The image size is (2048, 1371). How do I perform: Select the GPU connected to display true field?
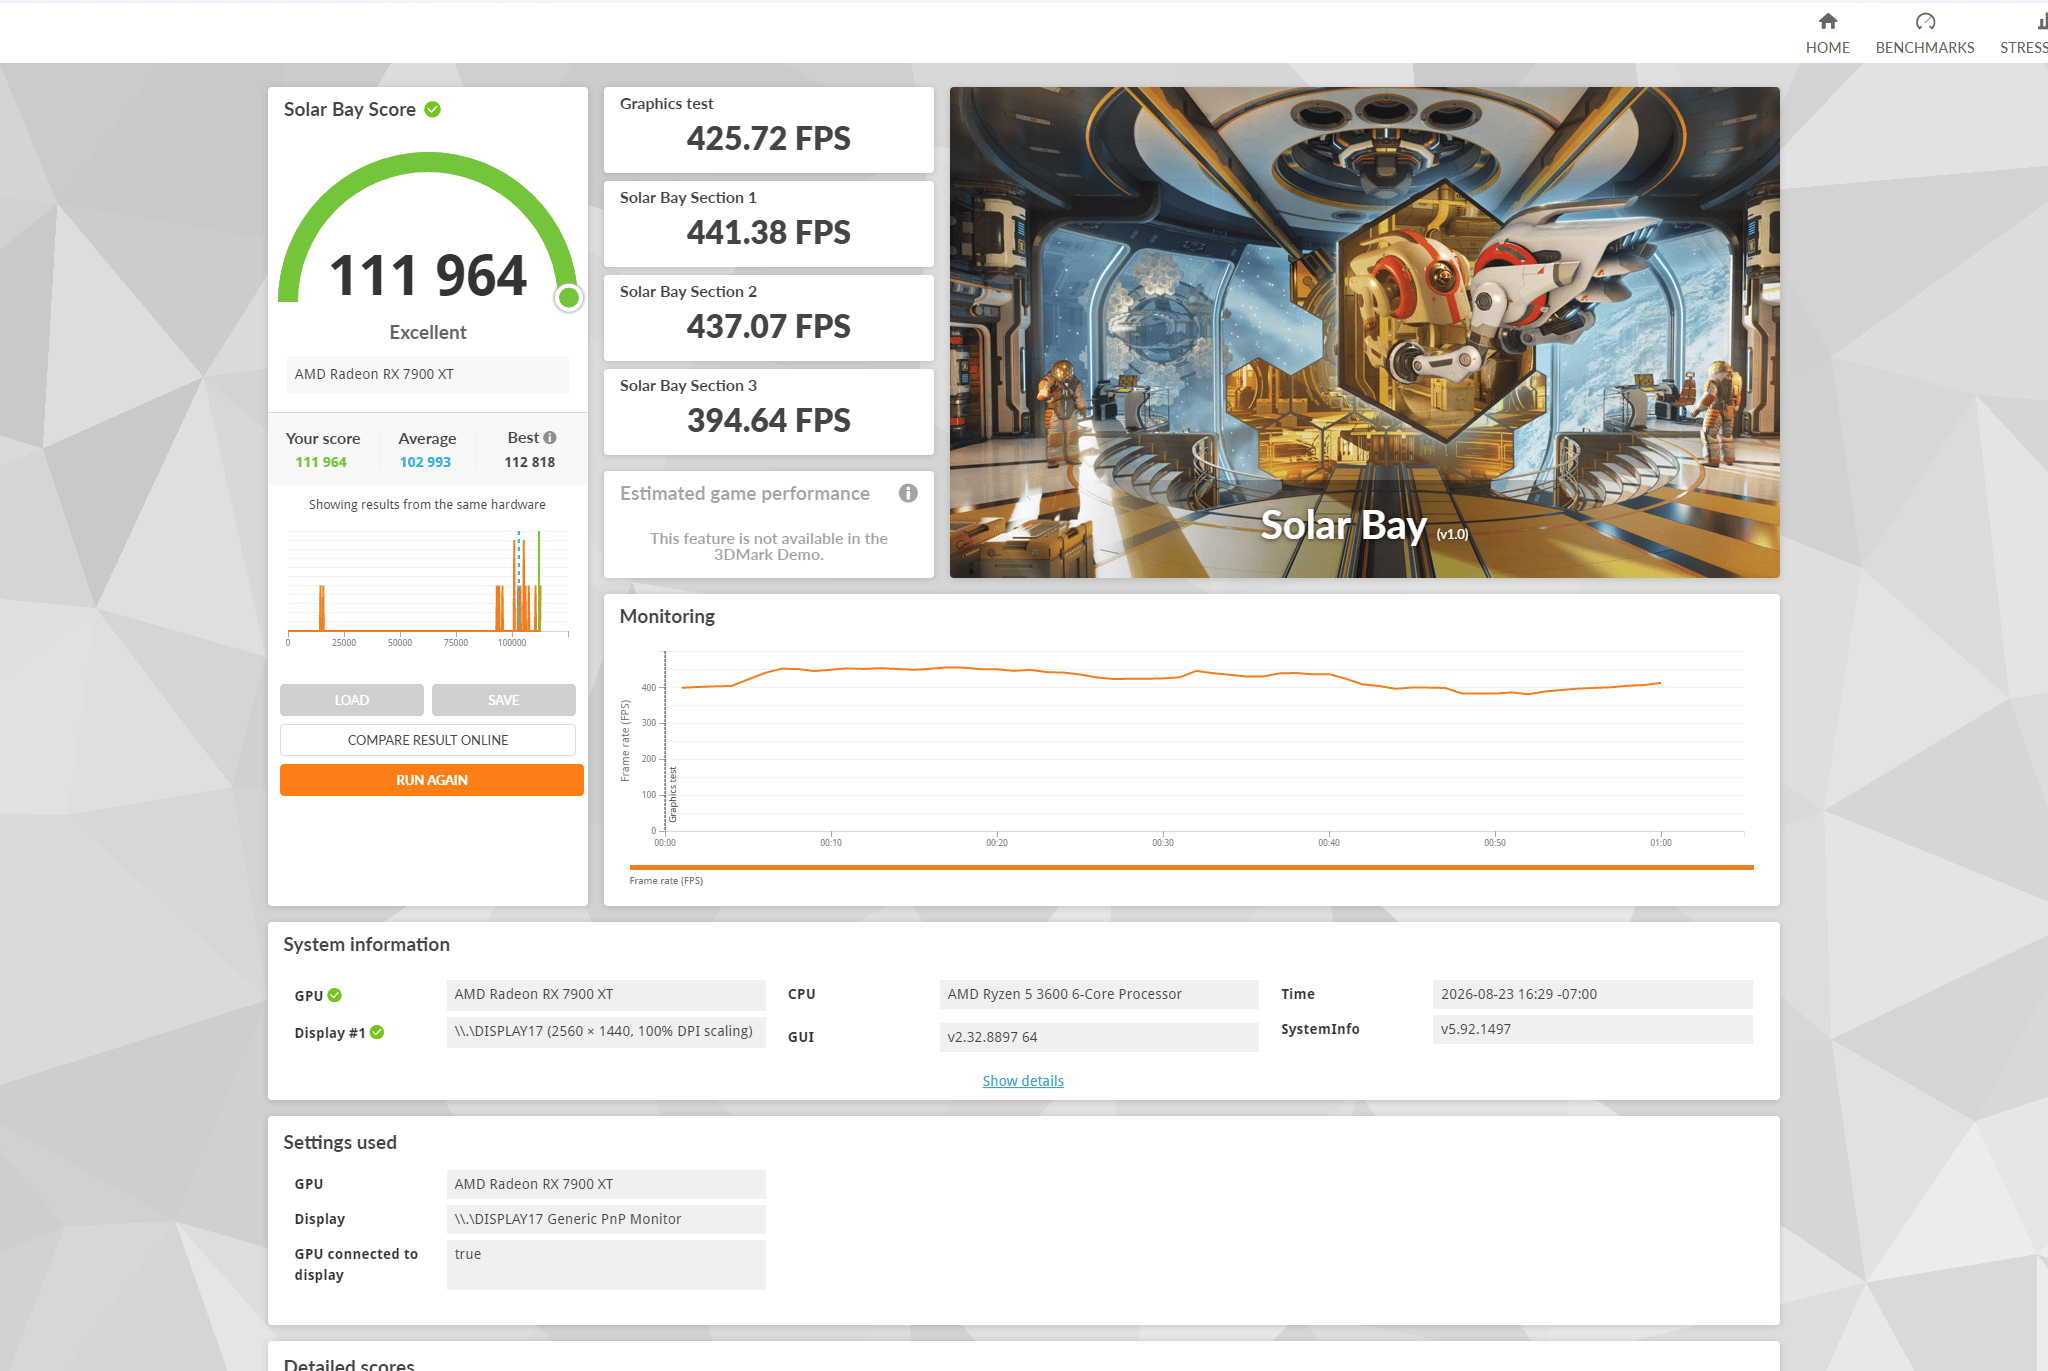point(606,1265)
